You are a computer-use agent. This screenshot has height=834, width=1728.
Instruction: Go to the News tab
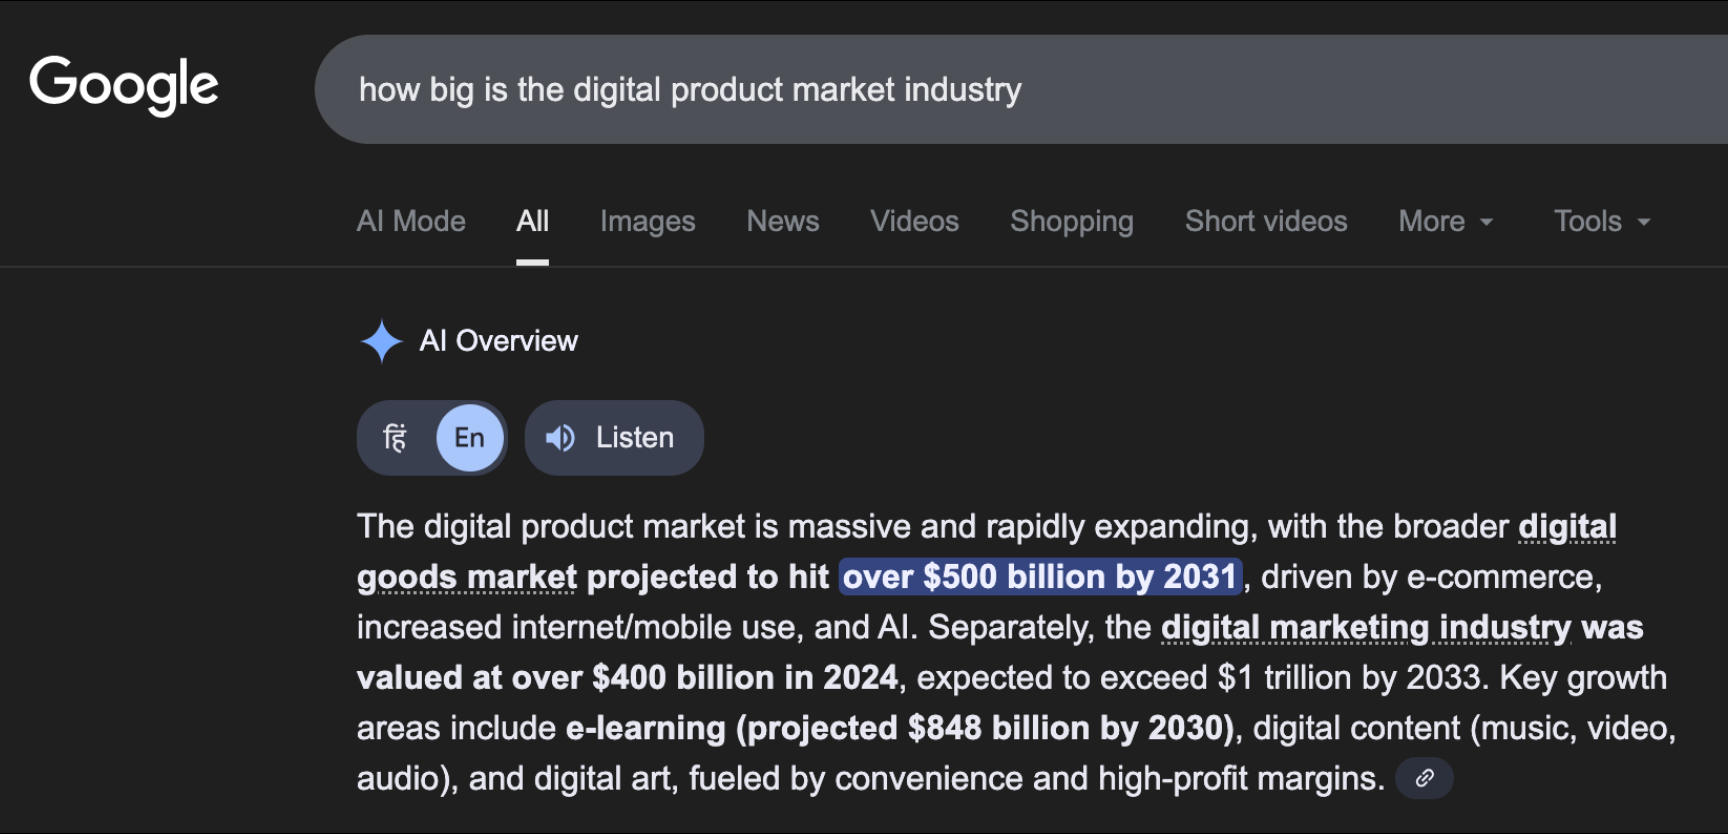(782, 221)
